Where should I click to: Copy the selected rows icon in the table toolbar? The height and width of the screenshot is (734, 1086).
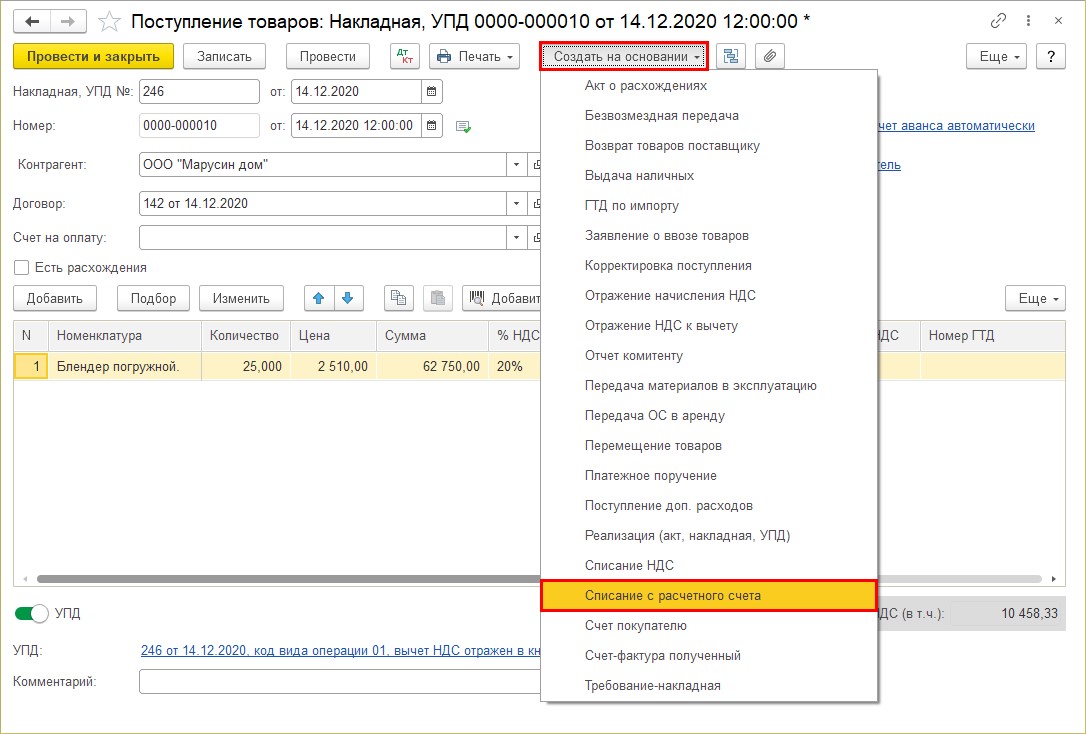coord(399,298)
